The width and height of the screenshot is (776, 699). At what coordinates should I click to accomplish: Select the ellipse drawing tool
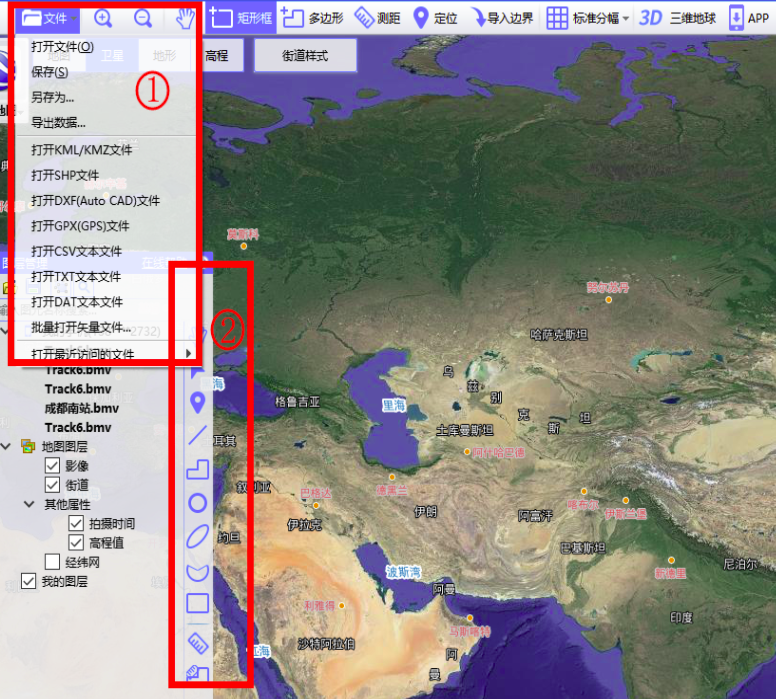[x=197, y=537]
